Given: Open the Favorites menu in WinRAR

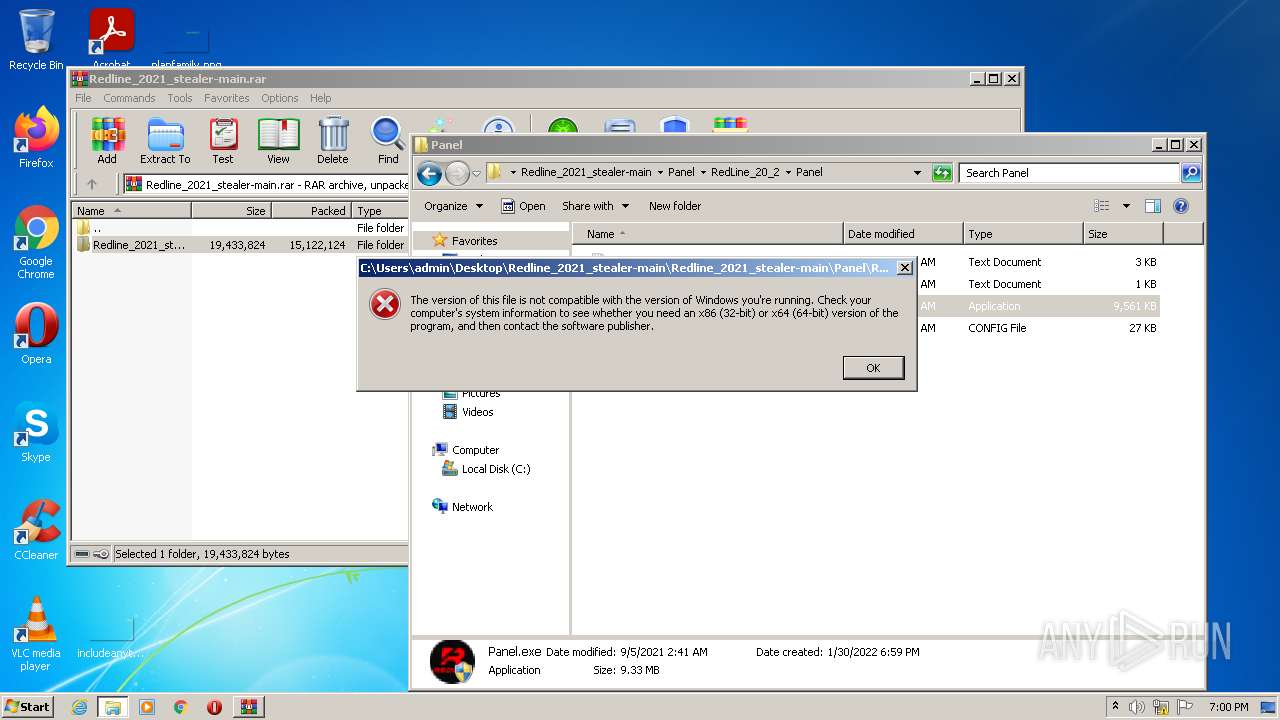Looking at the screenshot, I should (227, 98).
